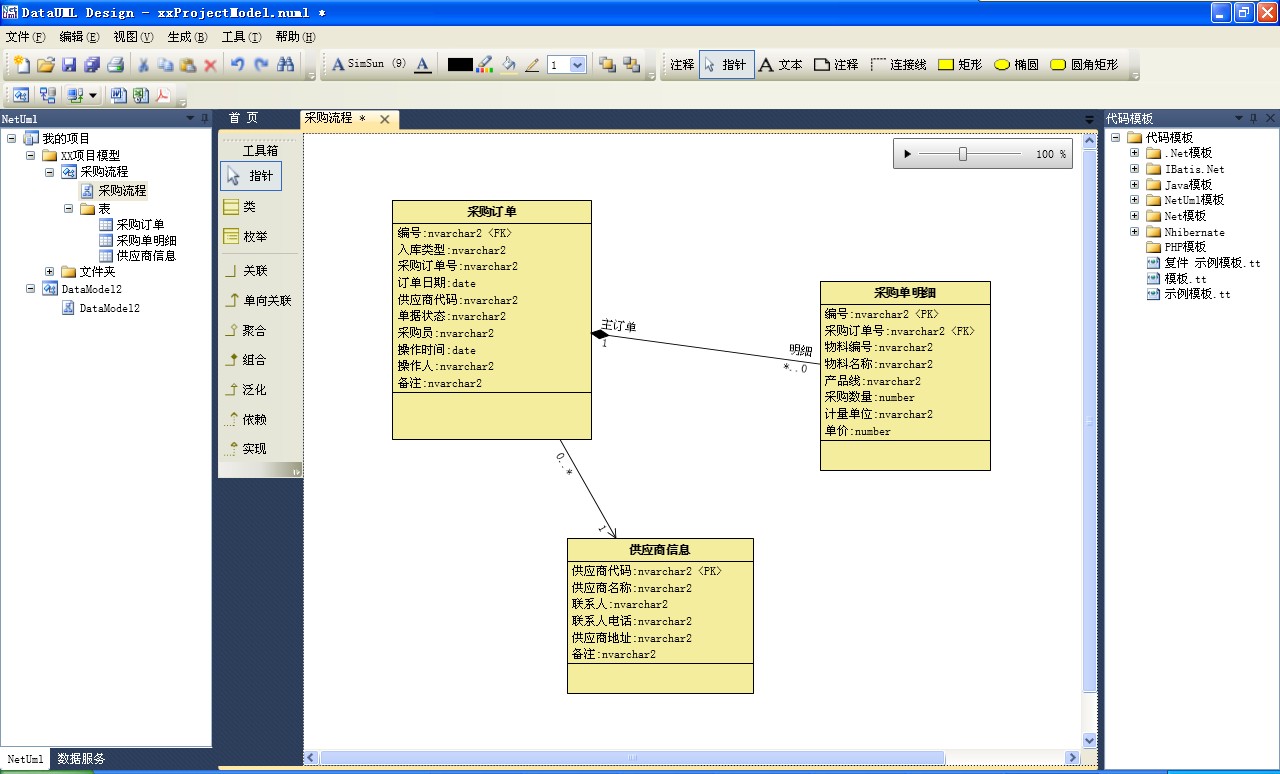The image size is (1280, 774).
Task: Switch to the 数据服务 bottom tab
Action: 81,758
